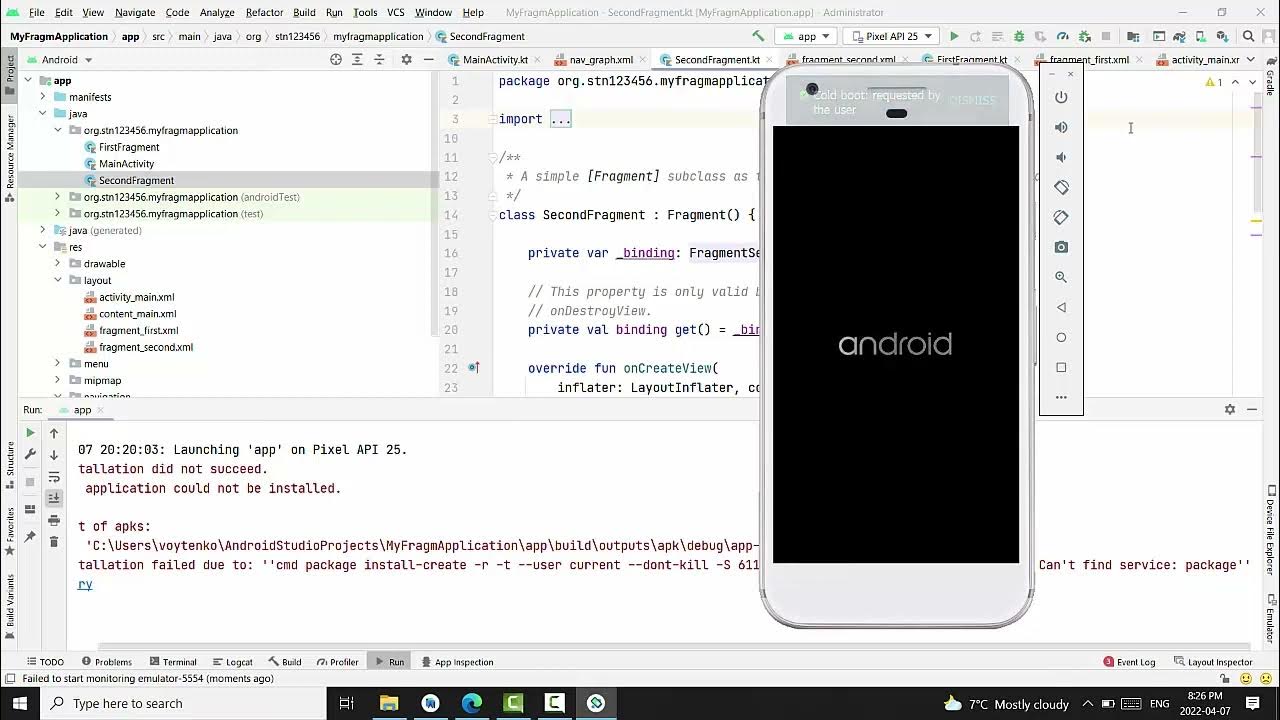The width and height of the screenshot is (1280, 720).
Task: Open the Build menu
Action: [304, 12]
